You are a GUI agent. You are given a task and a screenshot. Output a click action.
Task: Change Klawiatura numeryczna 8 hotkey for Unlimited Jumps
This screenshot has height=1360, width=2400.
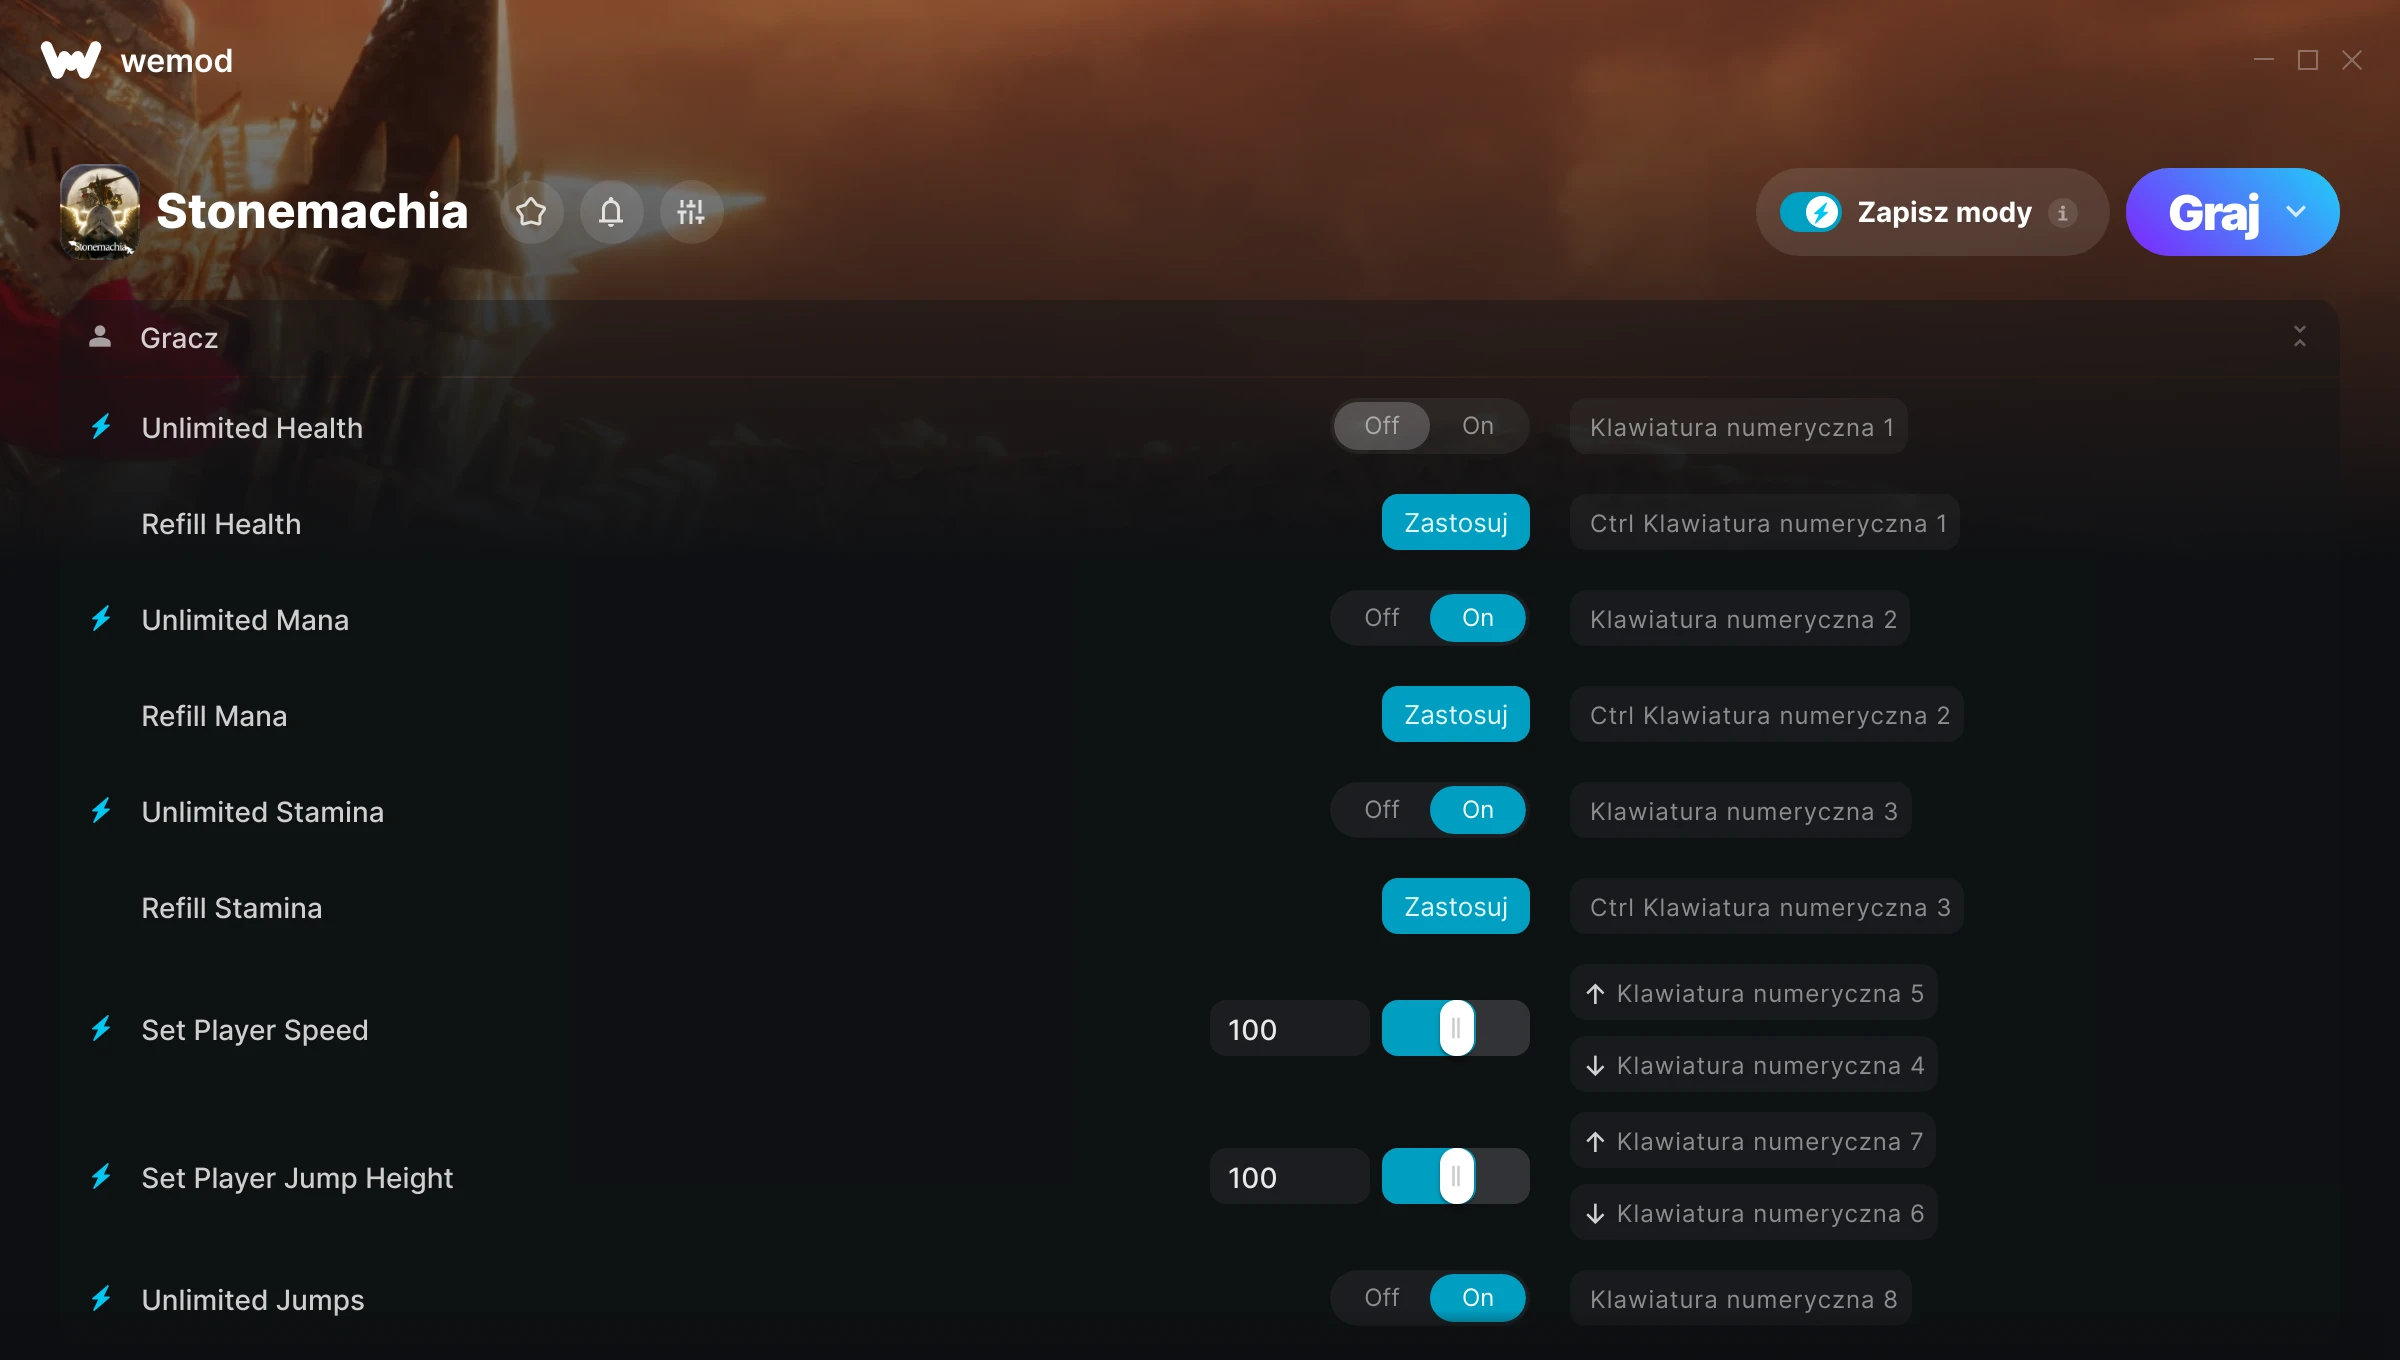1741,1299
